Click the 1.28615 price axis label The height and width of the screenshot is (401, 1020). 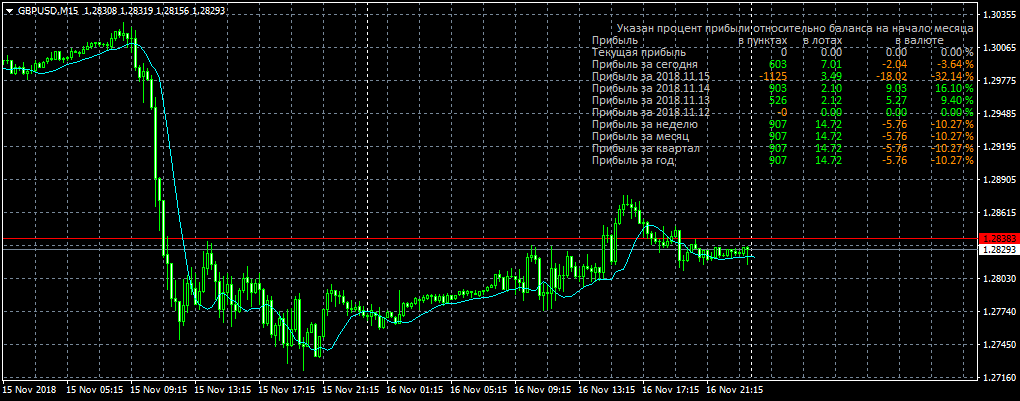(999, 213)
